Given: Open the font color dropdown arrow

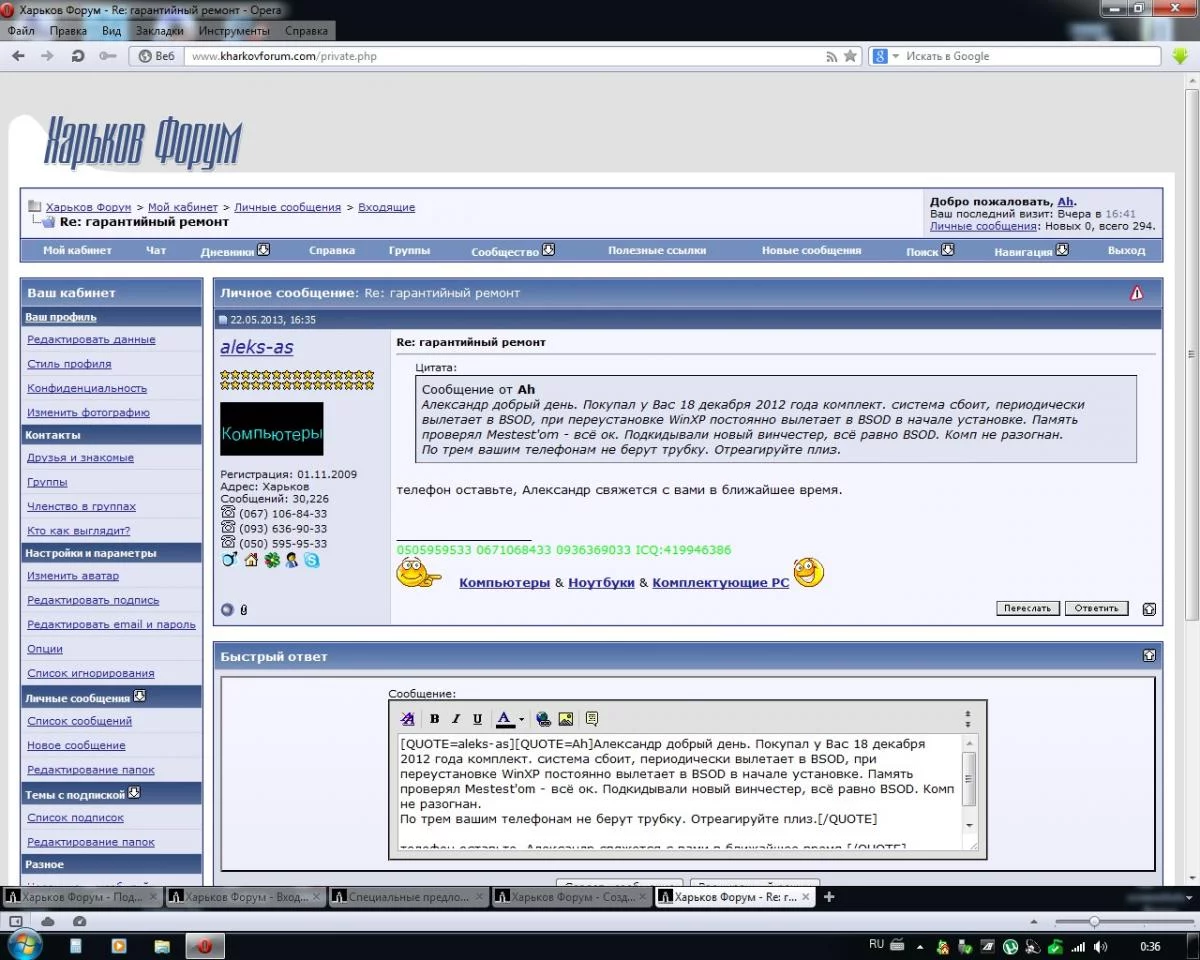Looking at the screenshot, I should tap(521, 720).
